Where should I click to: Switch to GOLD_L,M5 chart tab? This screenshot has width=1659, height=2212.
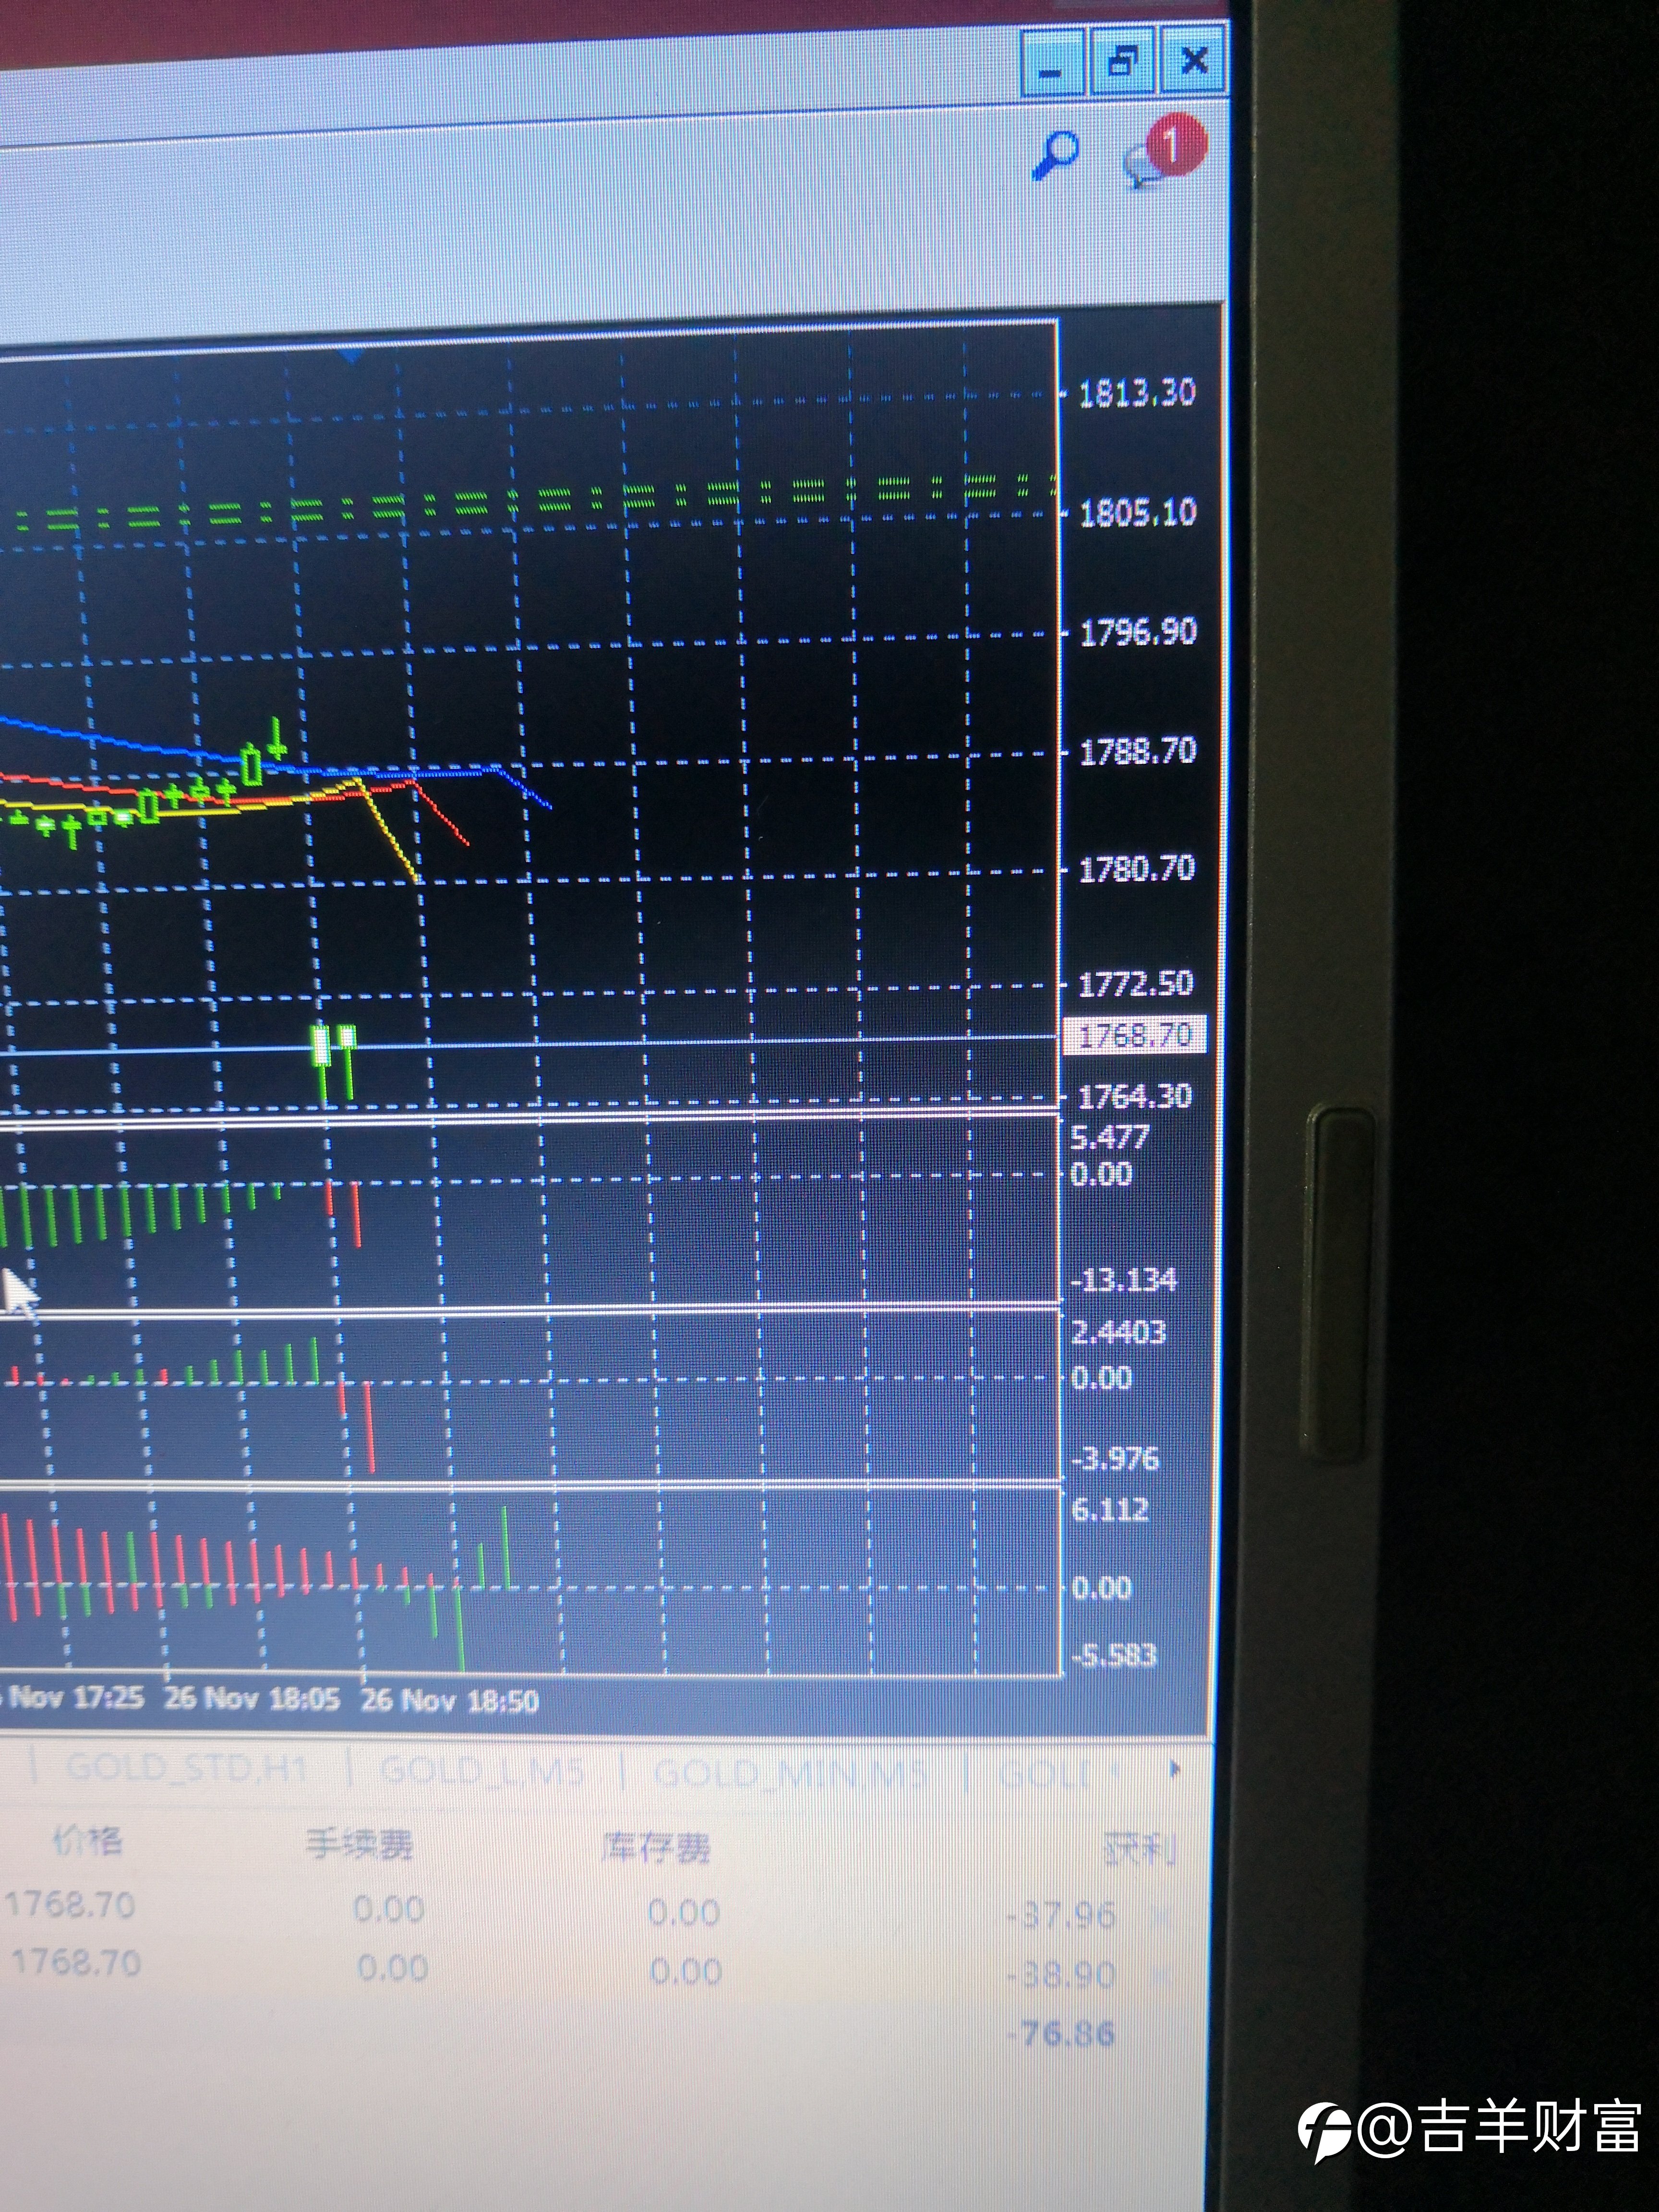pyautogui.click(x=481, y=1772)
